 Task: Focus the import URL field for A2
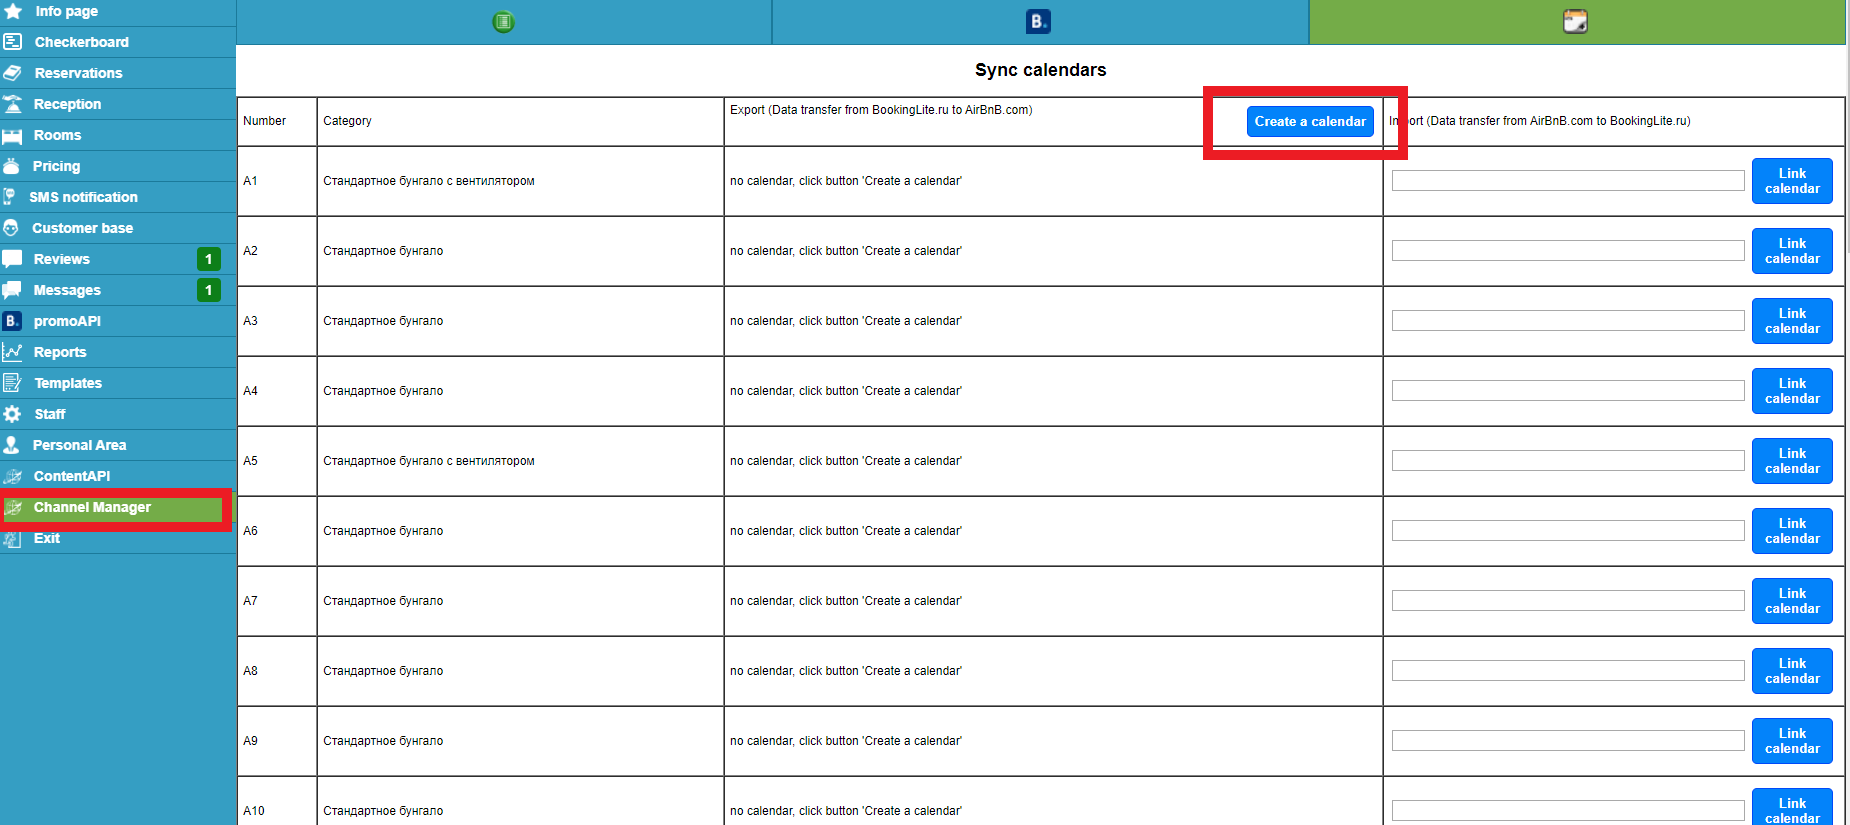click(x=1568, y=251)
